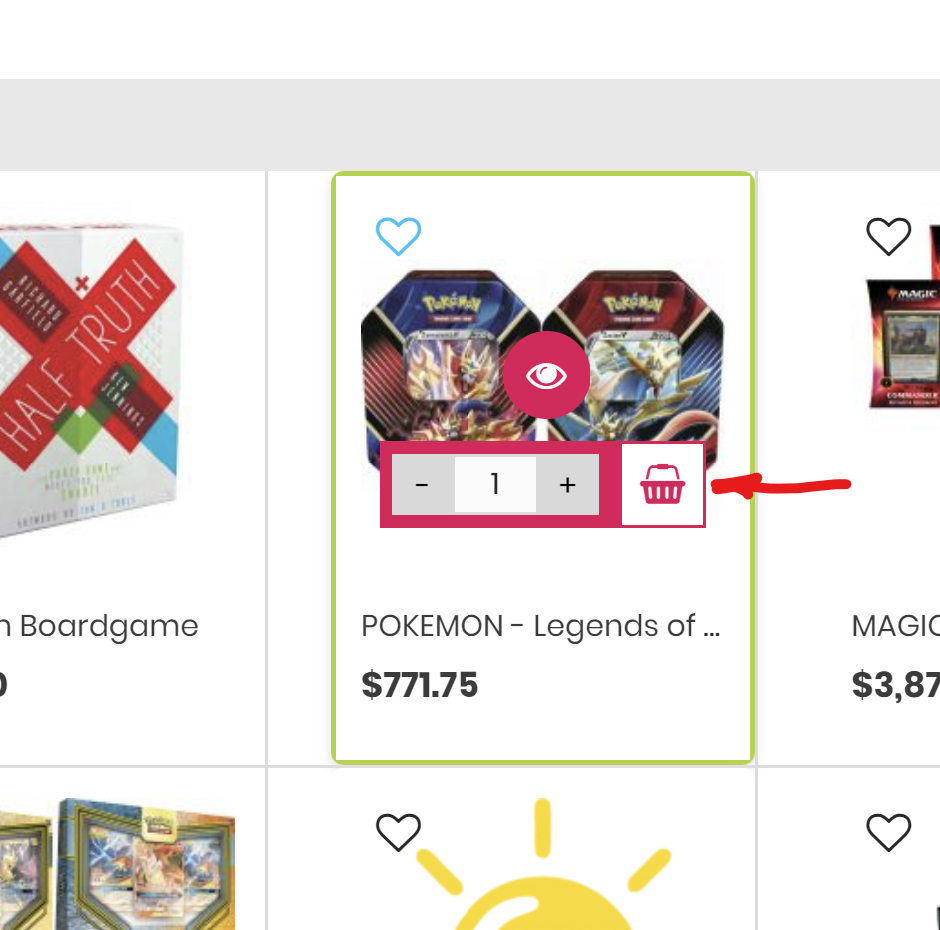Image resolution: width=940 pixels, height=930 pixels.
Task: Open the Half Truth board game image
Action: tap(91, 378)
